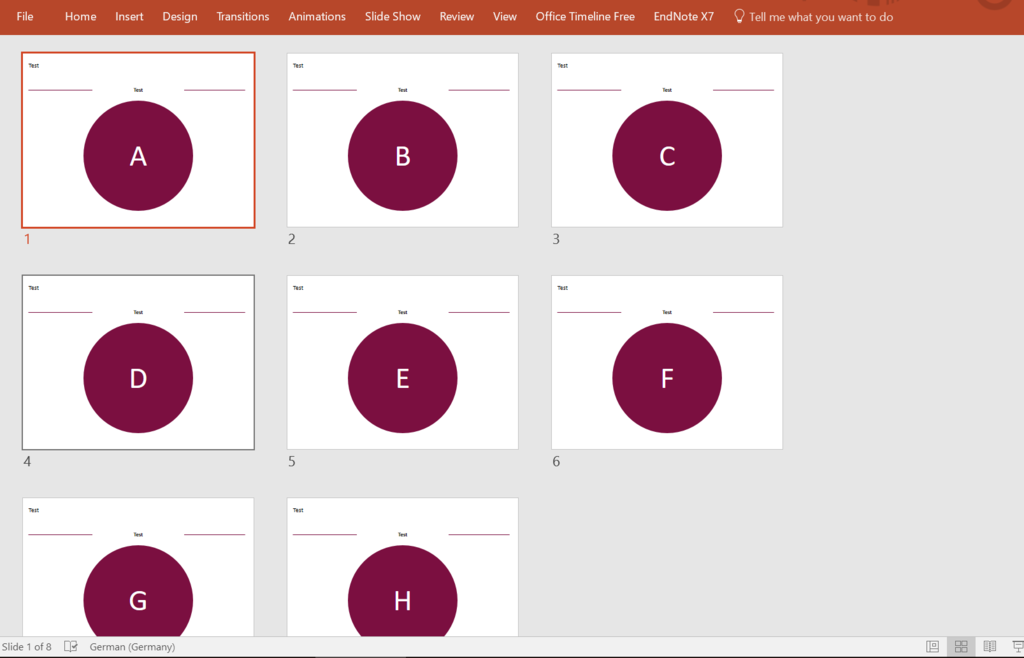Open the Insert ribbon tab
1024x658 pixels.
[129, 16]
